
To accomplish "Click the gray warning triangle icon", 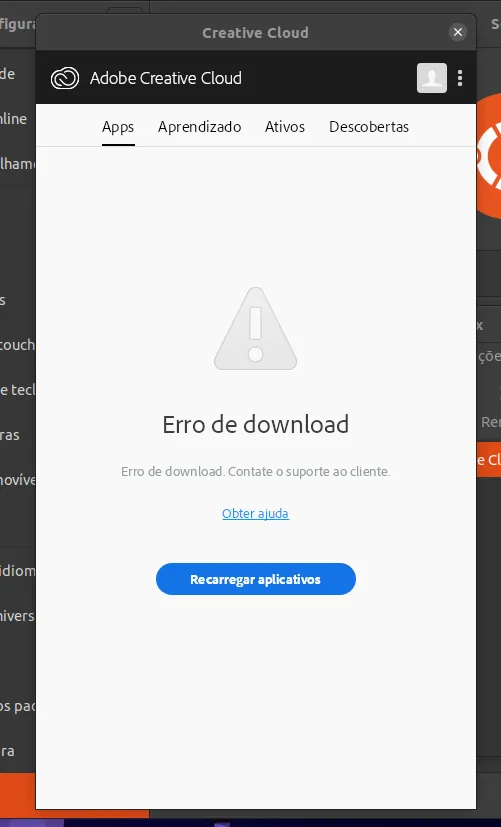I will point(255,329).
